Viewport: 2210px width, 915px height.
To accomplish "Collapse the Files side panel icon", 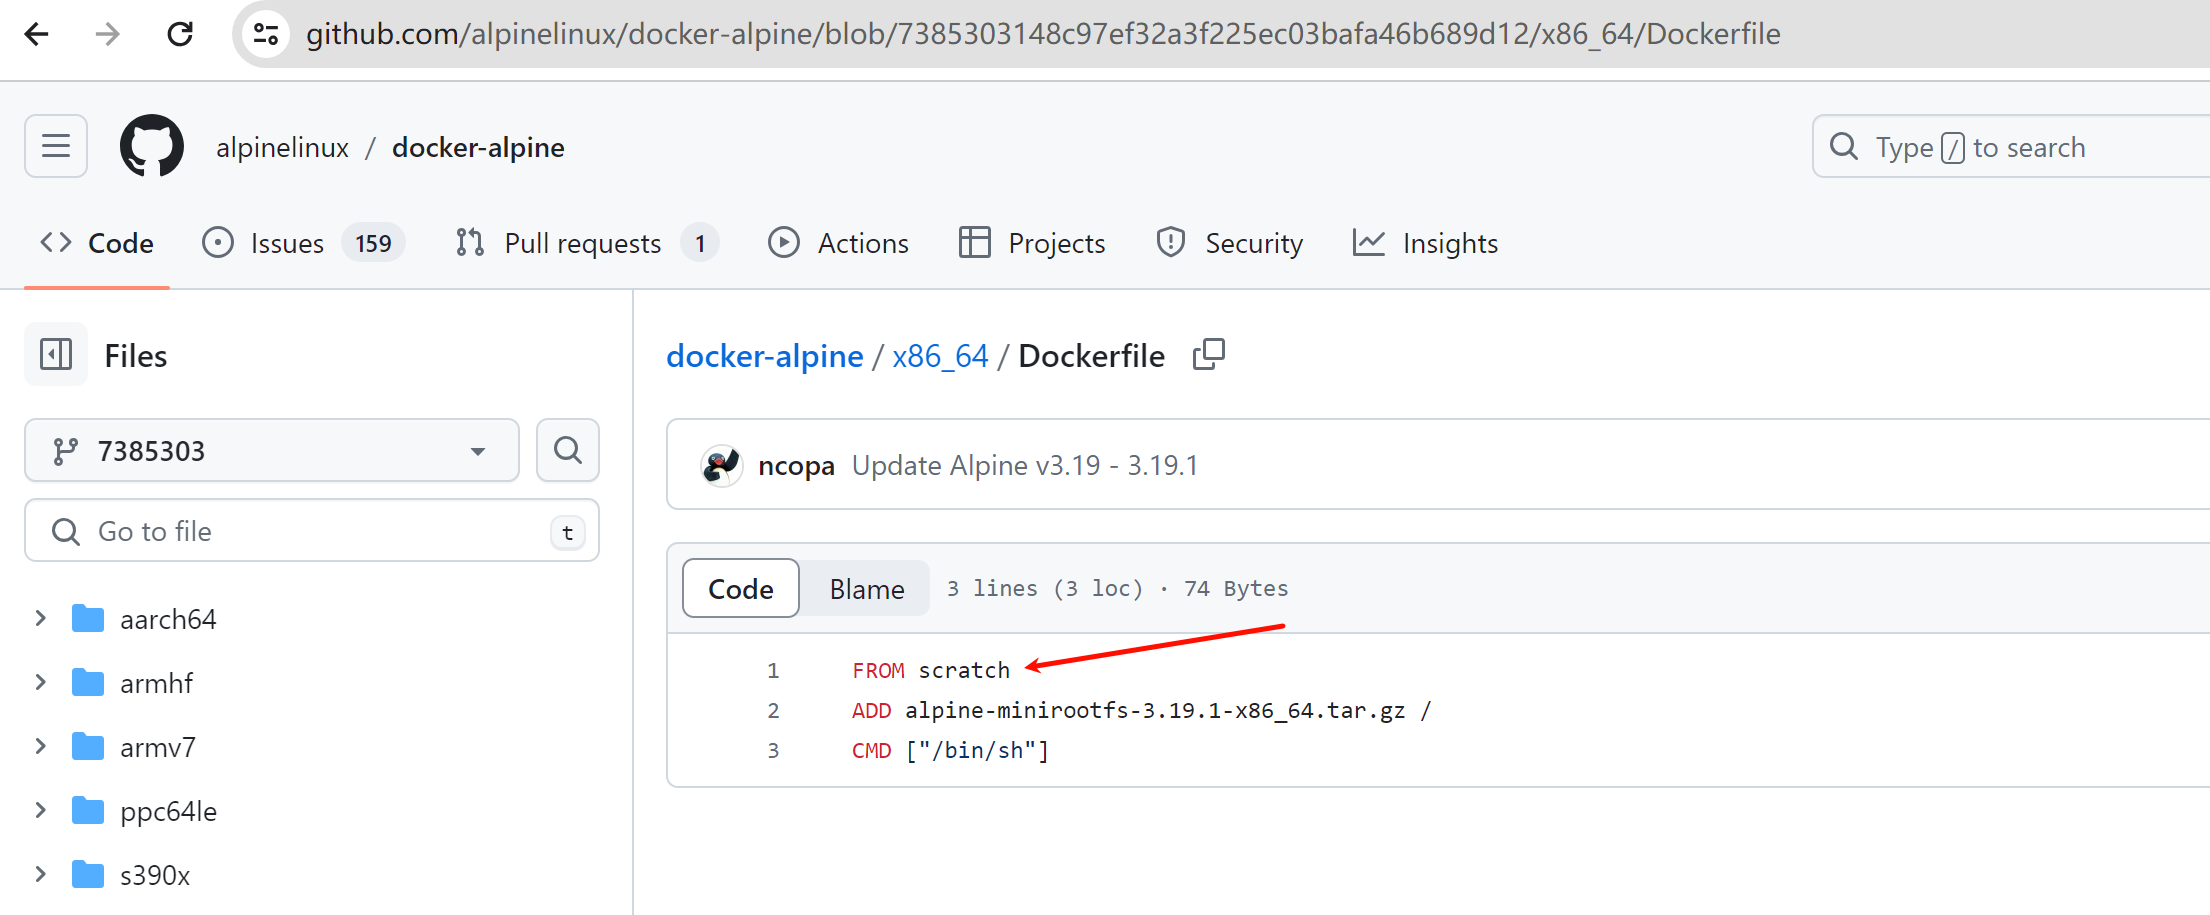I will click(56, 354).
